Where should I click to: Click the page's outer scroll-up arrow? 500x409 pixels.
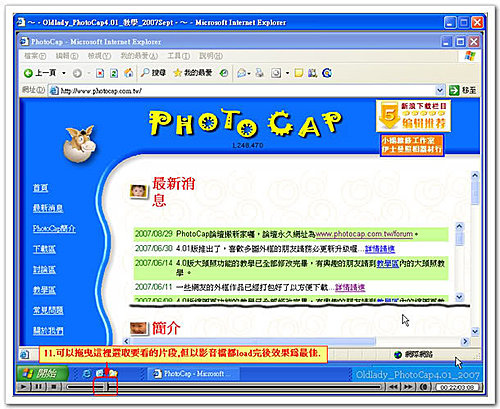475,175
